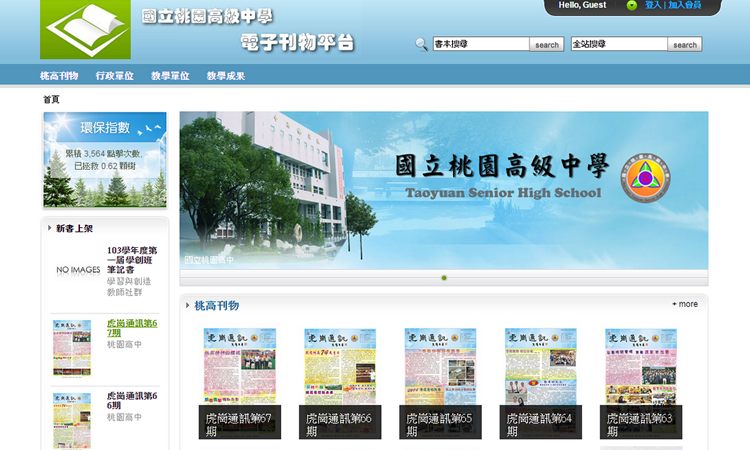Open the 教學單位 menu item
The height and width of the screenshot is (450, 750).
pyautogui.click(x=170, y=76)
